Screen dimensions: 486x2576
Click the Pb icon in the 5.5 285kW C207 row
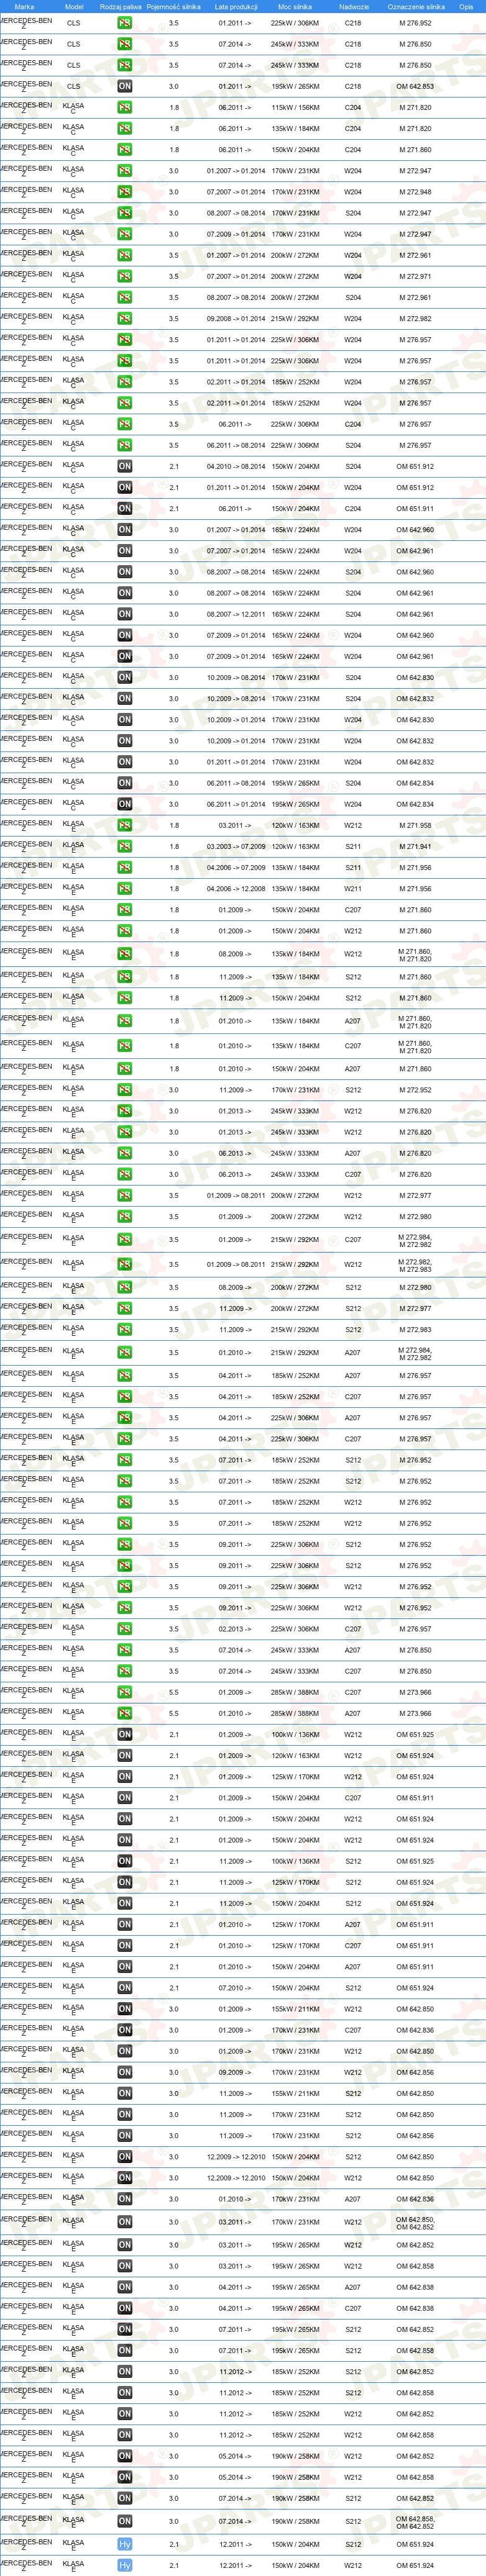click(124, 1692)
